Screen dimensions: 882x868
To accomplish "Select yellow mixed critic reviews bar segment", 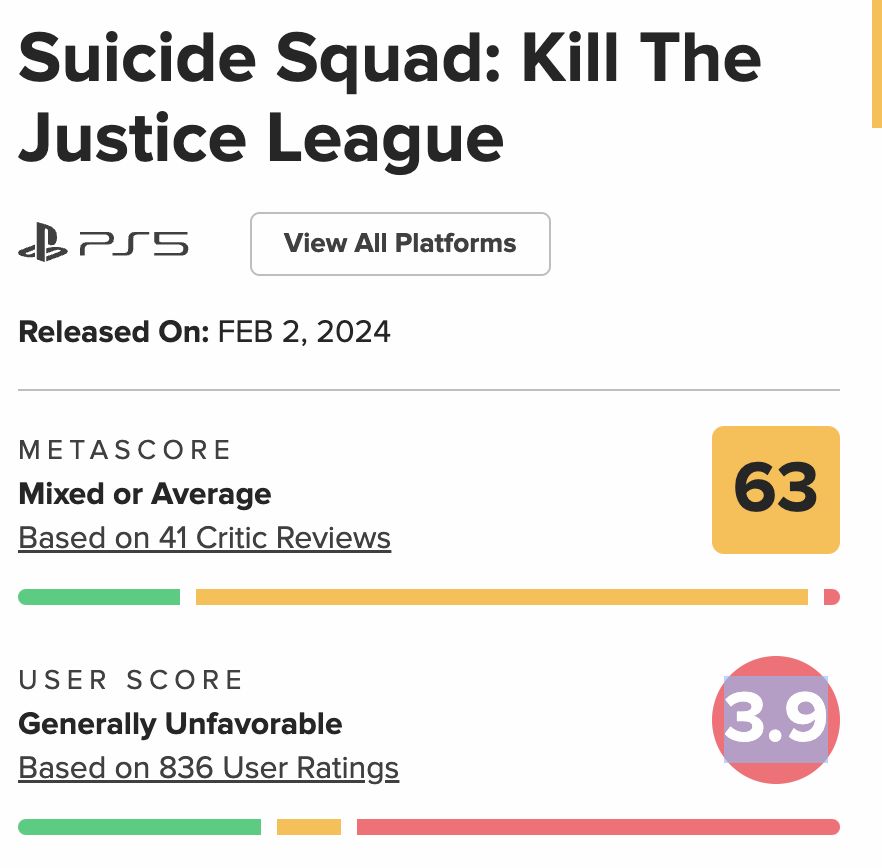I will (502, 597).
